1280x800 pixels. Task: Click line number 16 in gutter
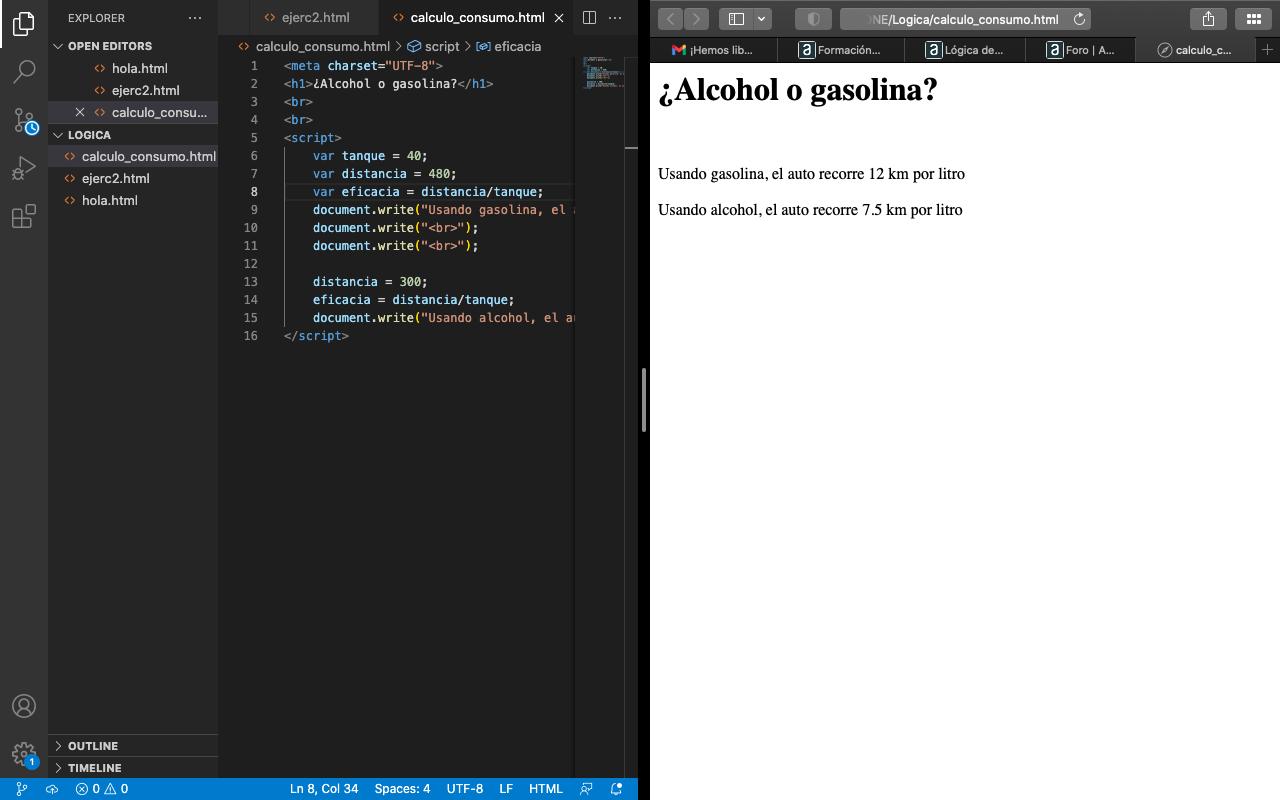(251, 336)
